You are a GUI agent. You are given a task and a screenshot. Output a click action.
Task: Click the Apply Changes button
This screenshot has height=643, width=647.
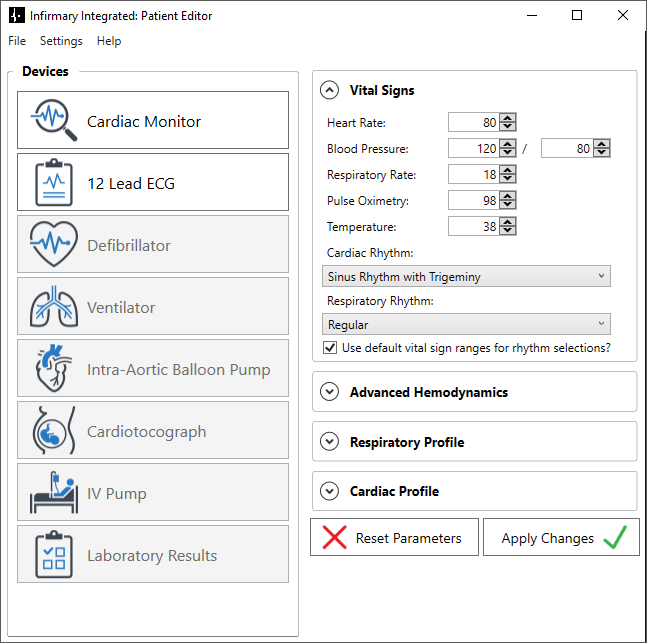[561, 537]
